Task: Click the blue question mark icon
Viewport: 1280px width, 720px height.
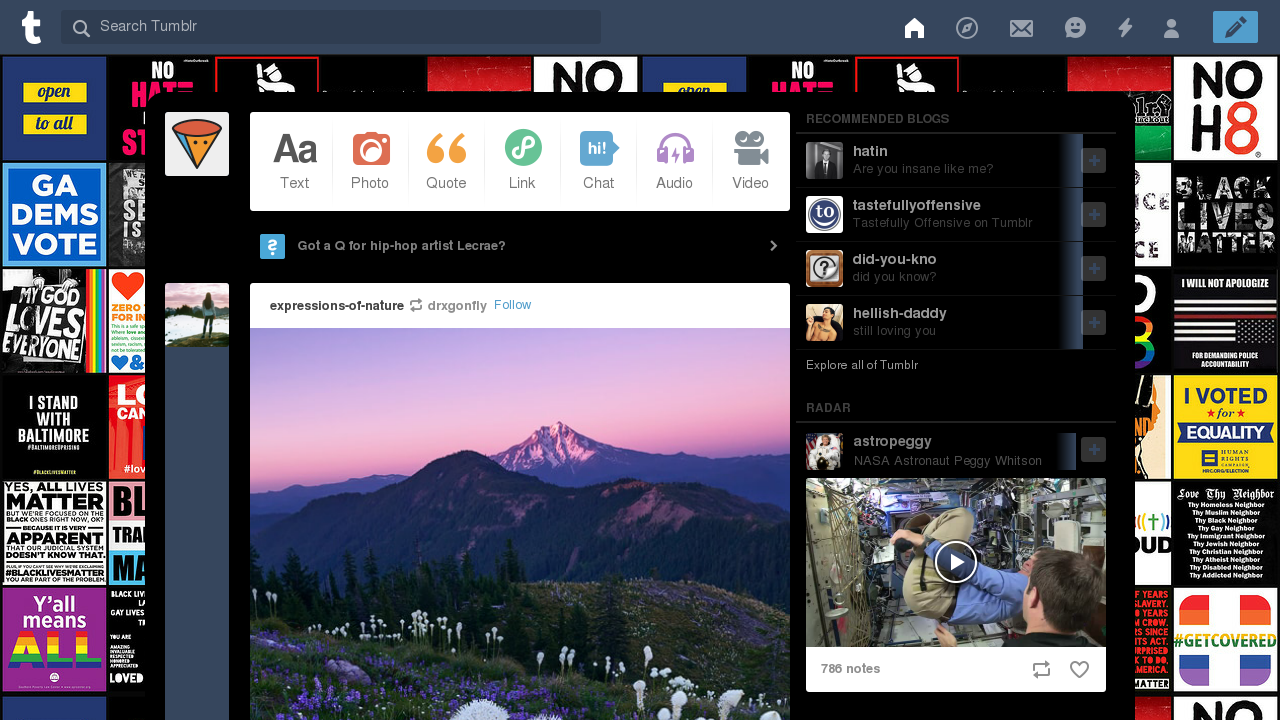Action: click(x=272, y=246)
